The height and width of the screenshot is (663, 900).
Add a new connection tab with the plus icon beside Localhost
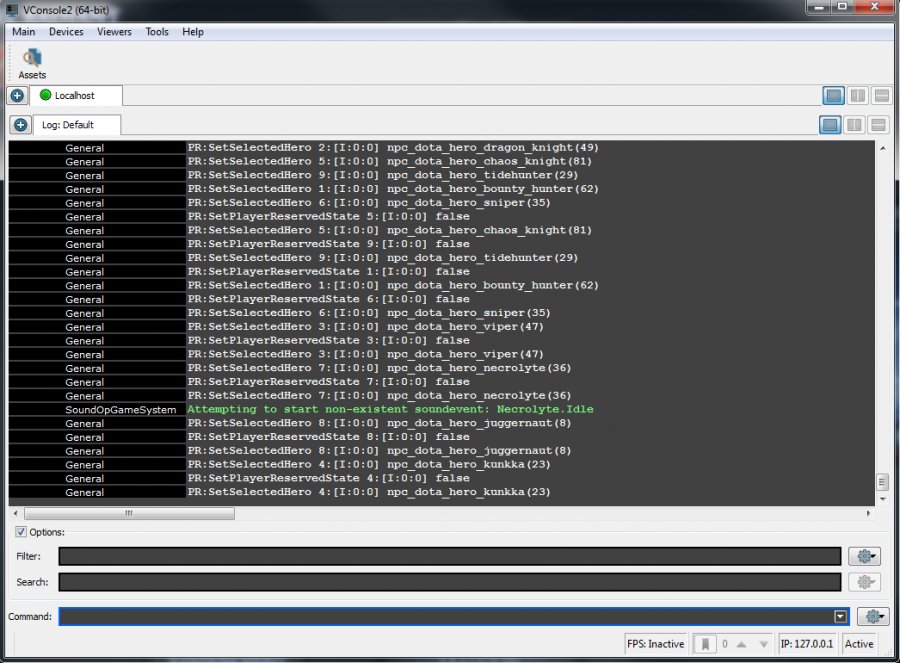click(17, 96)
